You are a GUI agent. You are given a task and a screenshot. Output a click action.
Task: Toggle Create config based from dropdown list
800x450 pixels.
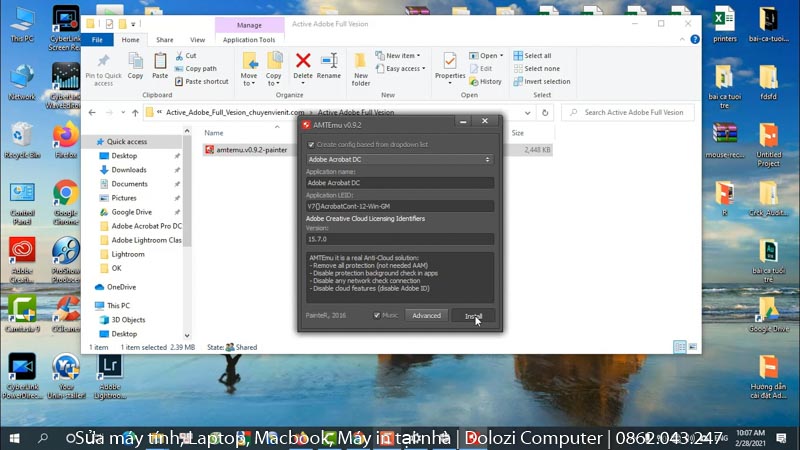tap(310, 145)
